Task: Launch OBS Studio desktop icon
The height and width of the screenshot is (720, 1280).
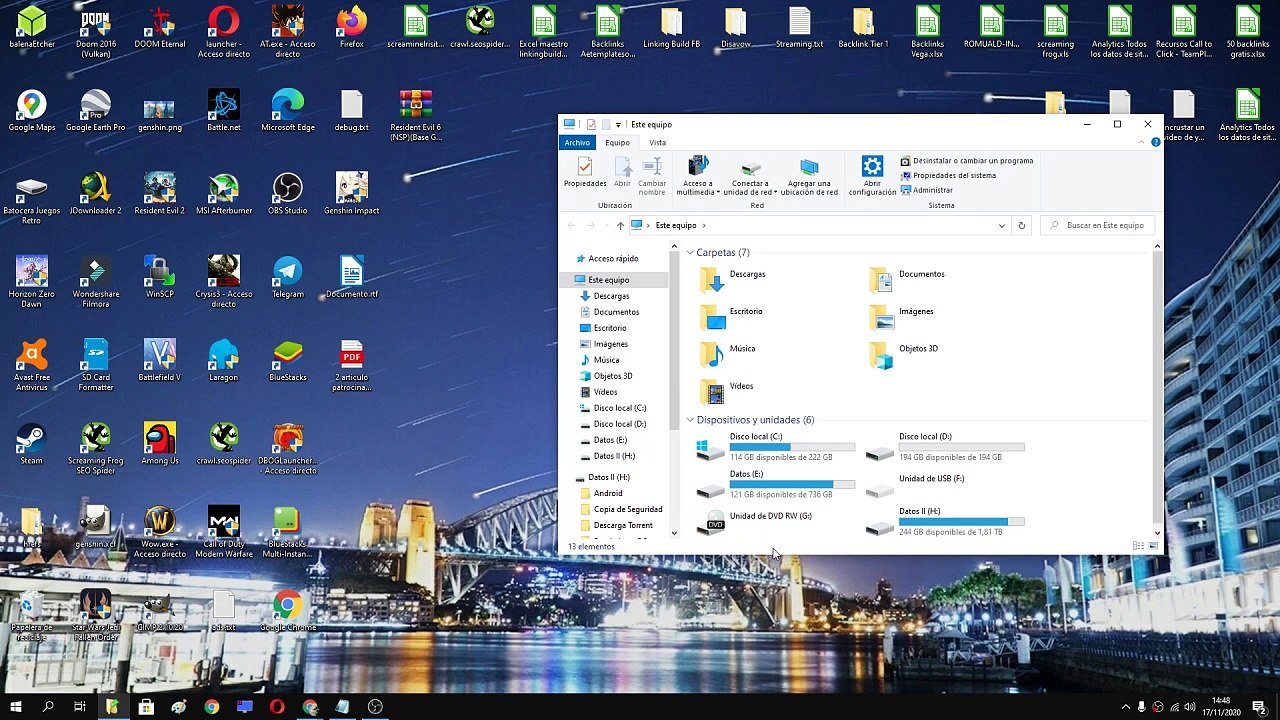Action: (288, 195)
